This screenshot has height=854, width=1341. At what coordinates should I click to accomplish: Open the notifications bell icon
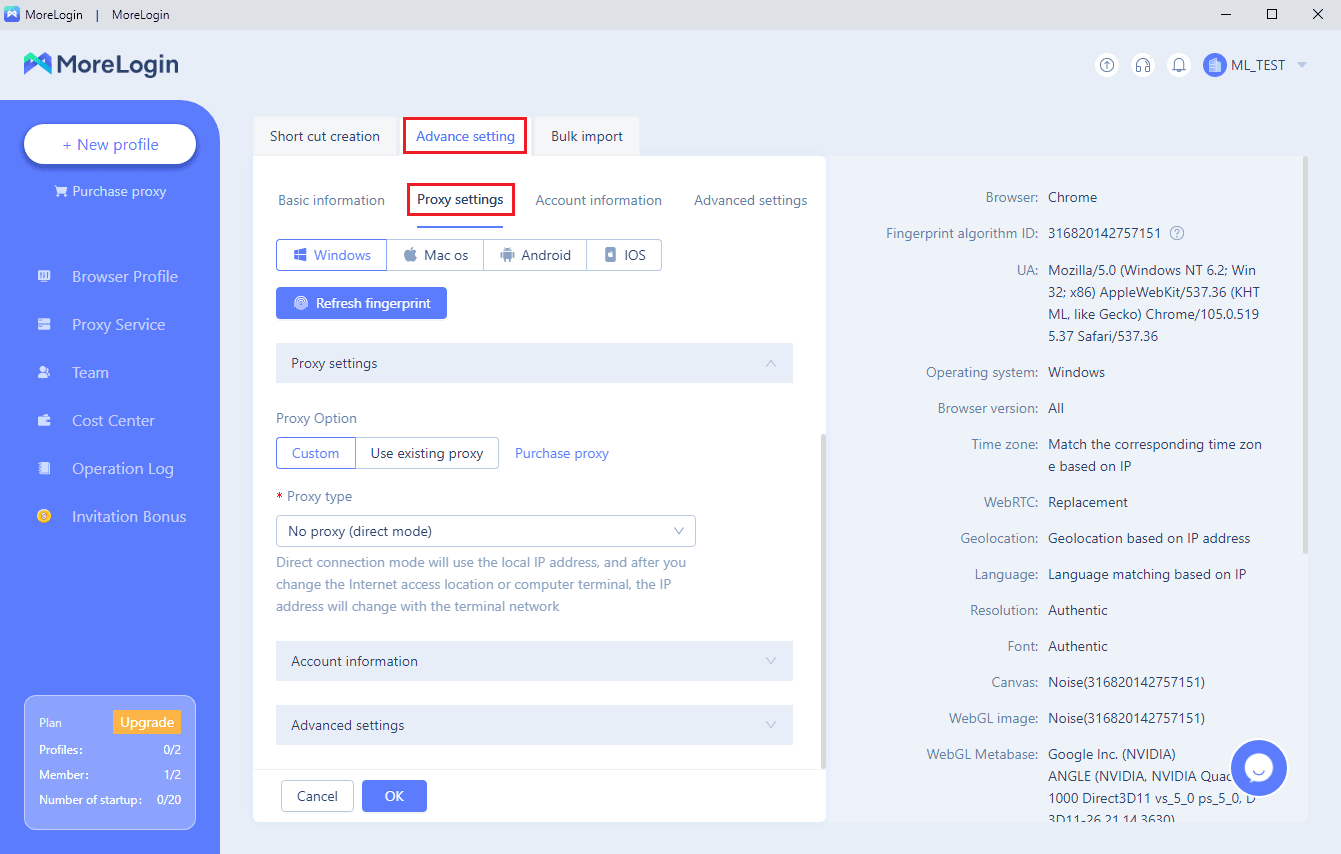pos(1179,65)
